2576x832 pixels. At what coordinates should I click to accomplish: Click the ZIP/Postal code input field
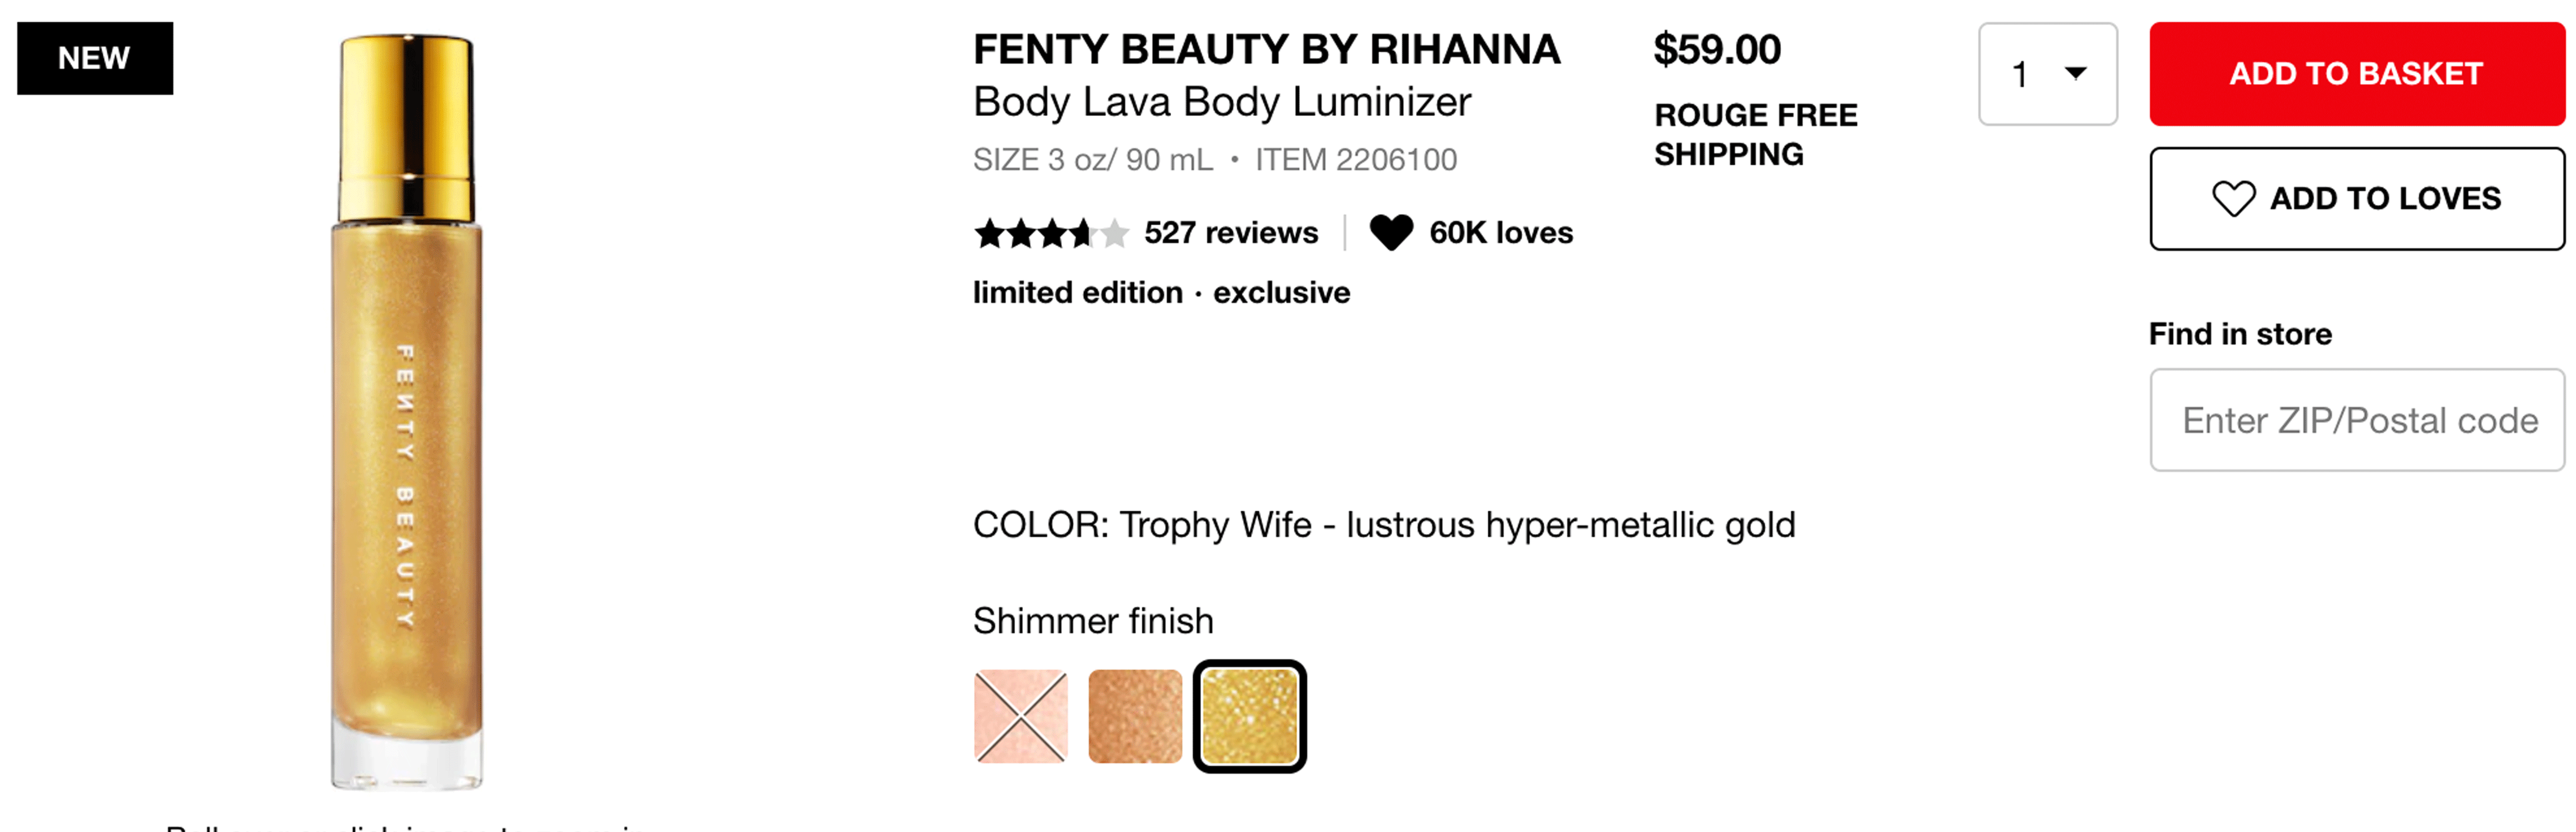pos(2356,420)
